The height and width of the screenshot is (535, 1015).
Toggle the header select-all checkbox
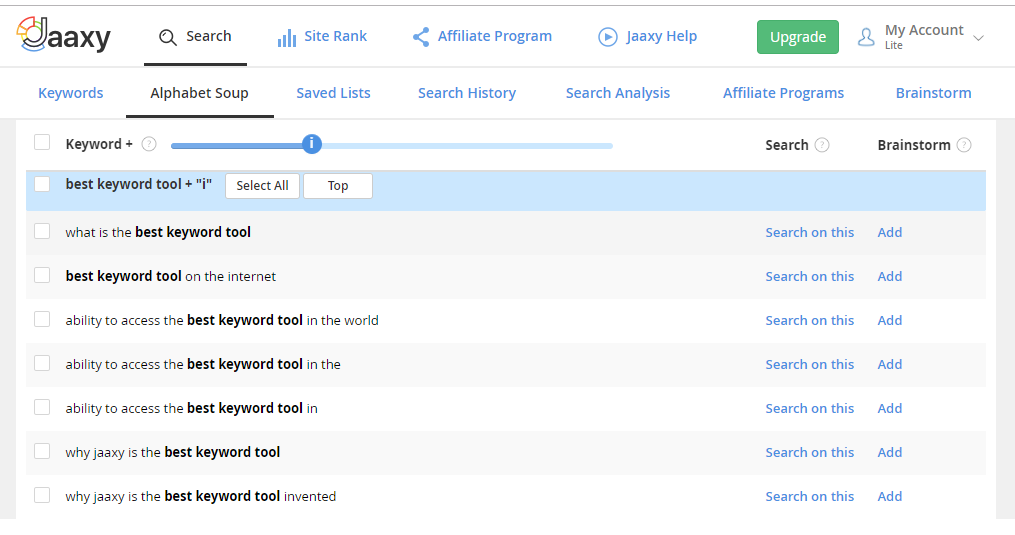click(42, 142)
